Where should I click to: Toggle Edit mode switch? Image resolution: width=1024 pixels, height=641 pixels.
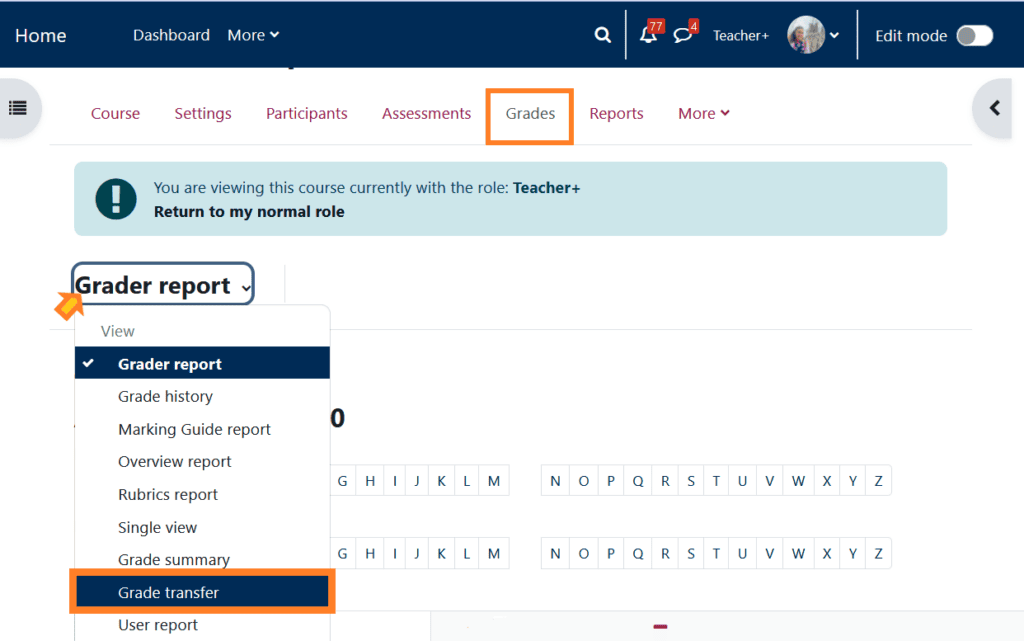974,36
